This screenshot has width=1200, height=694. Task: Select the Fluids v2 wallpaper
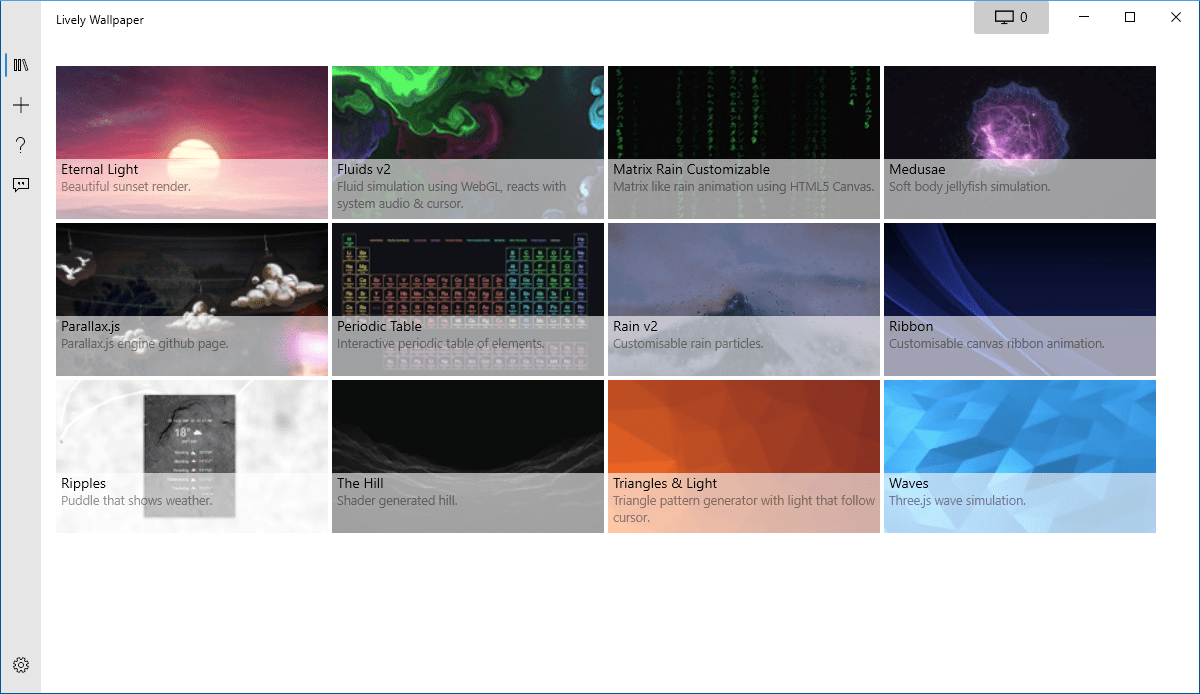pyautogui.click(x=468, y=142)
